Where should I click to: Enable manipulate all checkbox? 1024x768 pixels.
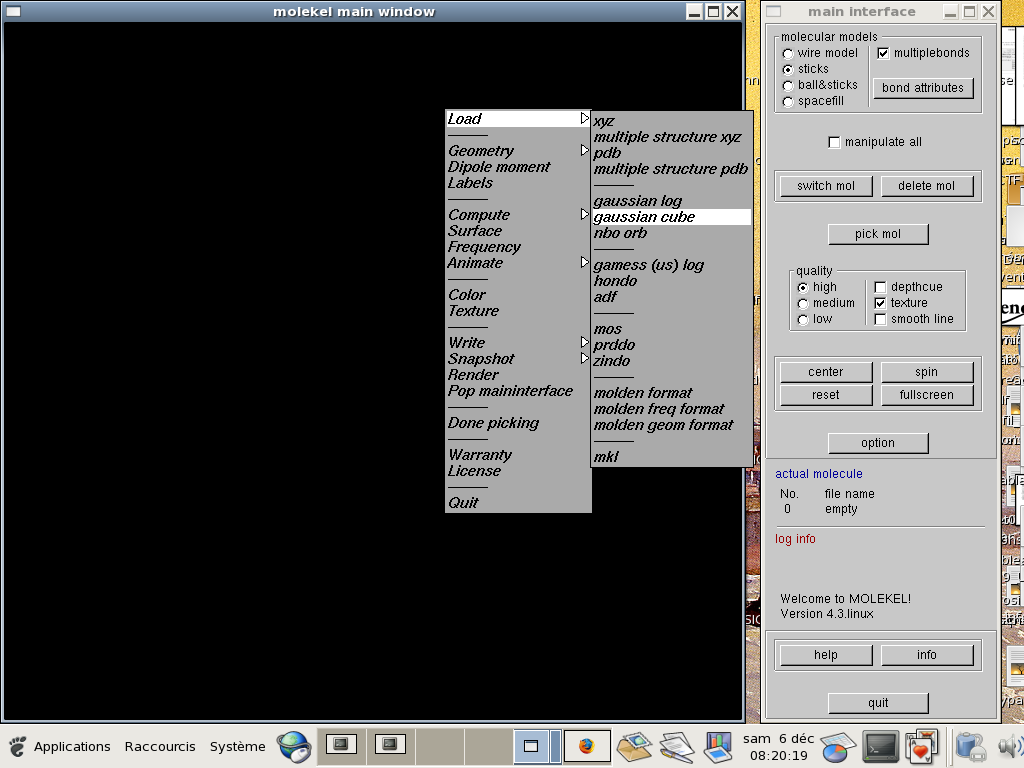coord(834,142)
